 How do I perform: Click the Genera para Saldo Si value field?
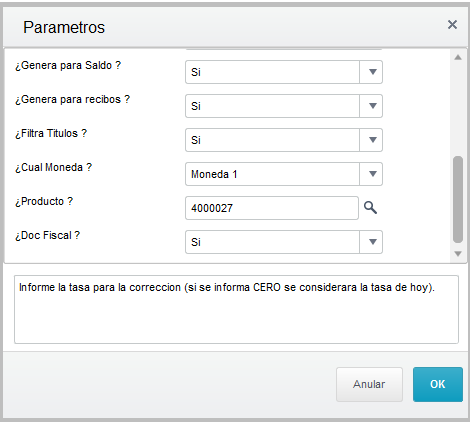click(x=272, y=72)
